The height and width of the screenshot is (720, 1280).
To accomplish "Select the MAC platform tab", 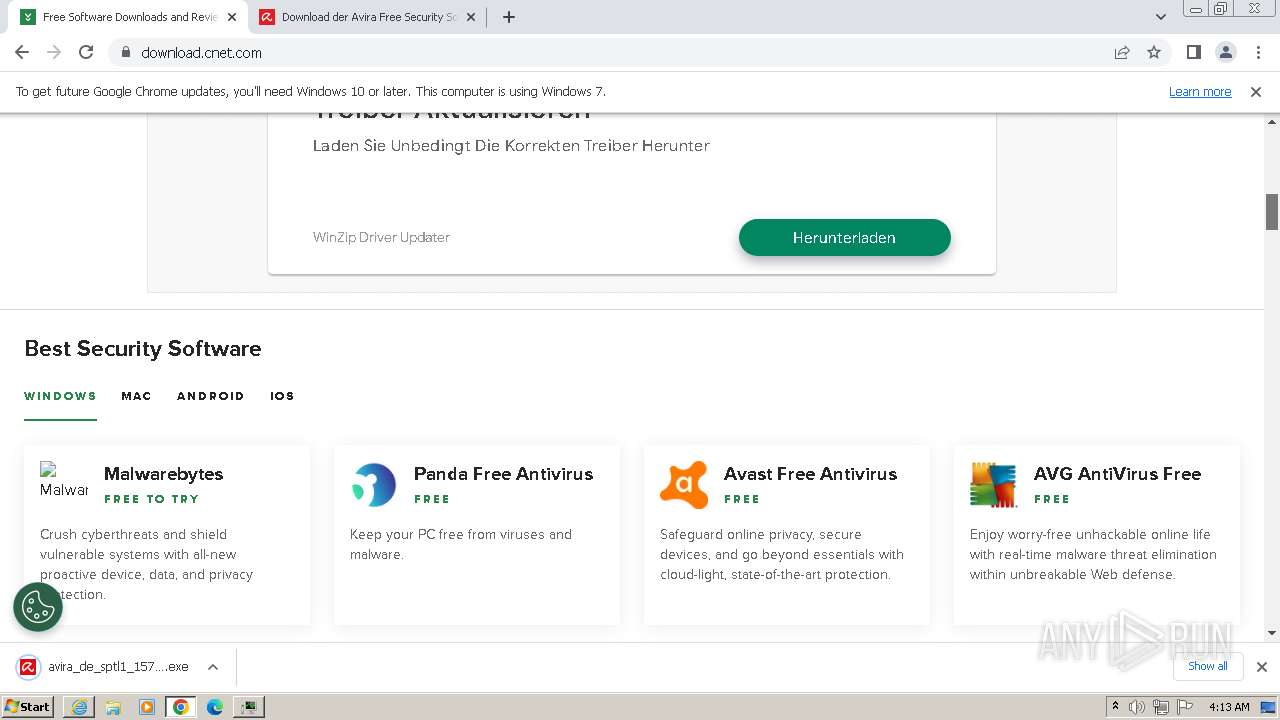I will (136, 396).
